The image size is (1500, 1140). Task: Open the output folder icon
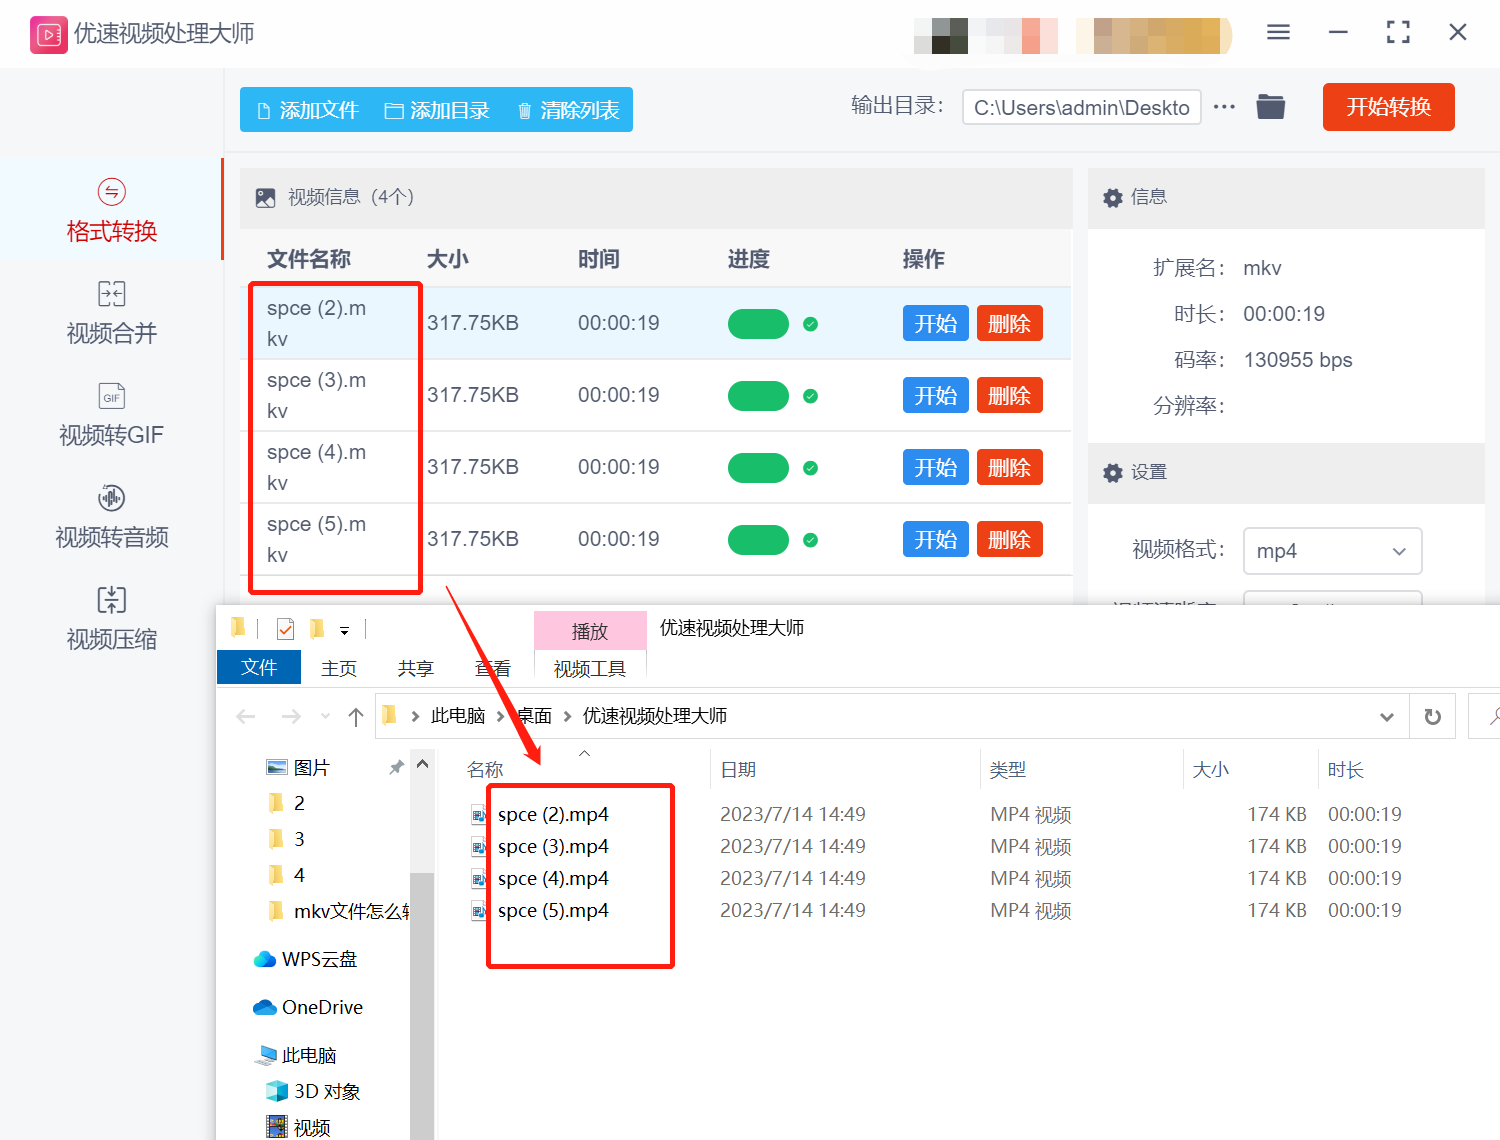coord(1270,106)
